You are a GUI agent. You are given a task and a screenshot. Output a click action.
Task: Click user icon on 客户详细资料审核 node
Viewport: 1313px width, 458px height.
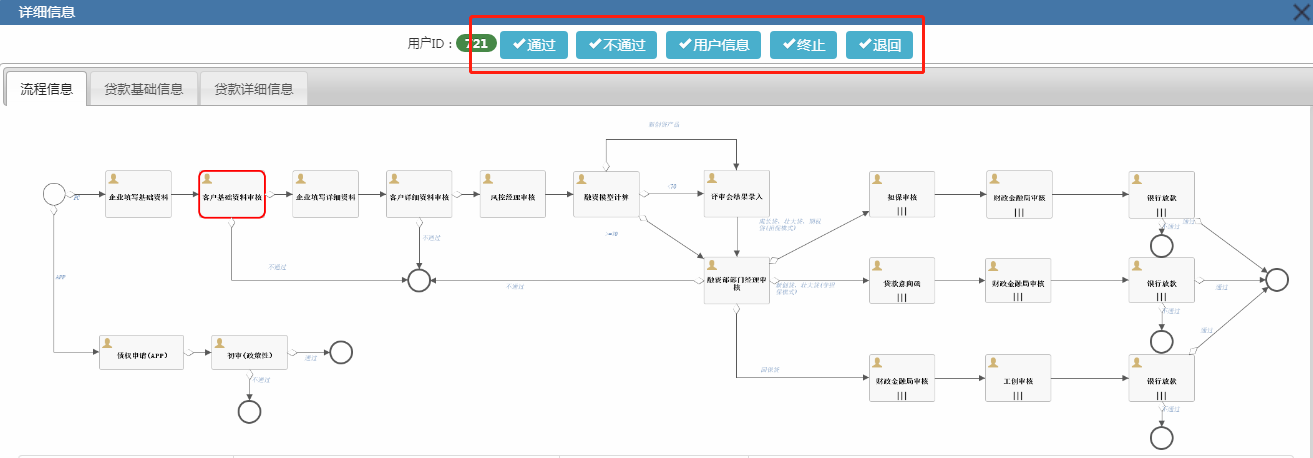[395, 179]
